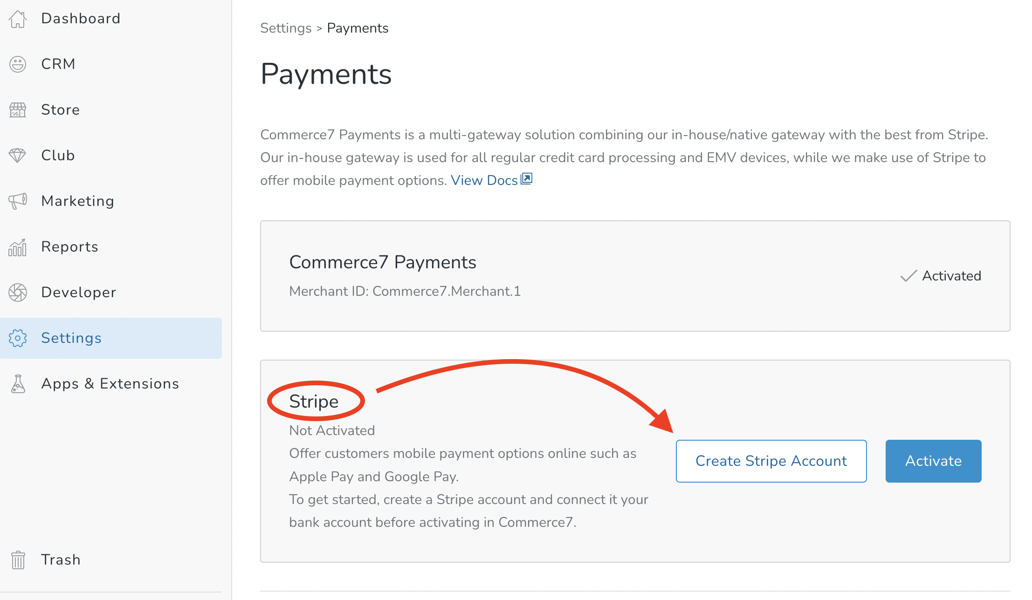Viewport: 1032px width, 600px height.
Task: Click the Trash bin icon
Action: click(x=17, y=559)
